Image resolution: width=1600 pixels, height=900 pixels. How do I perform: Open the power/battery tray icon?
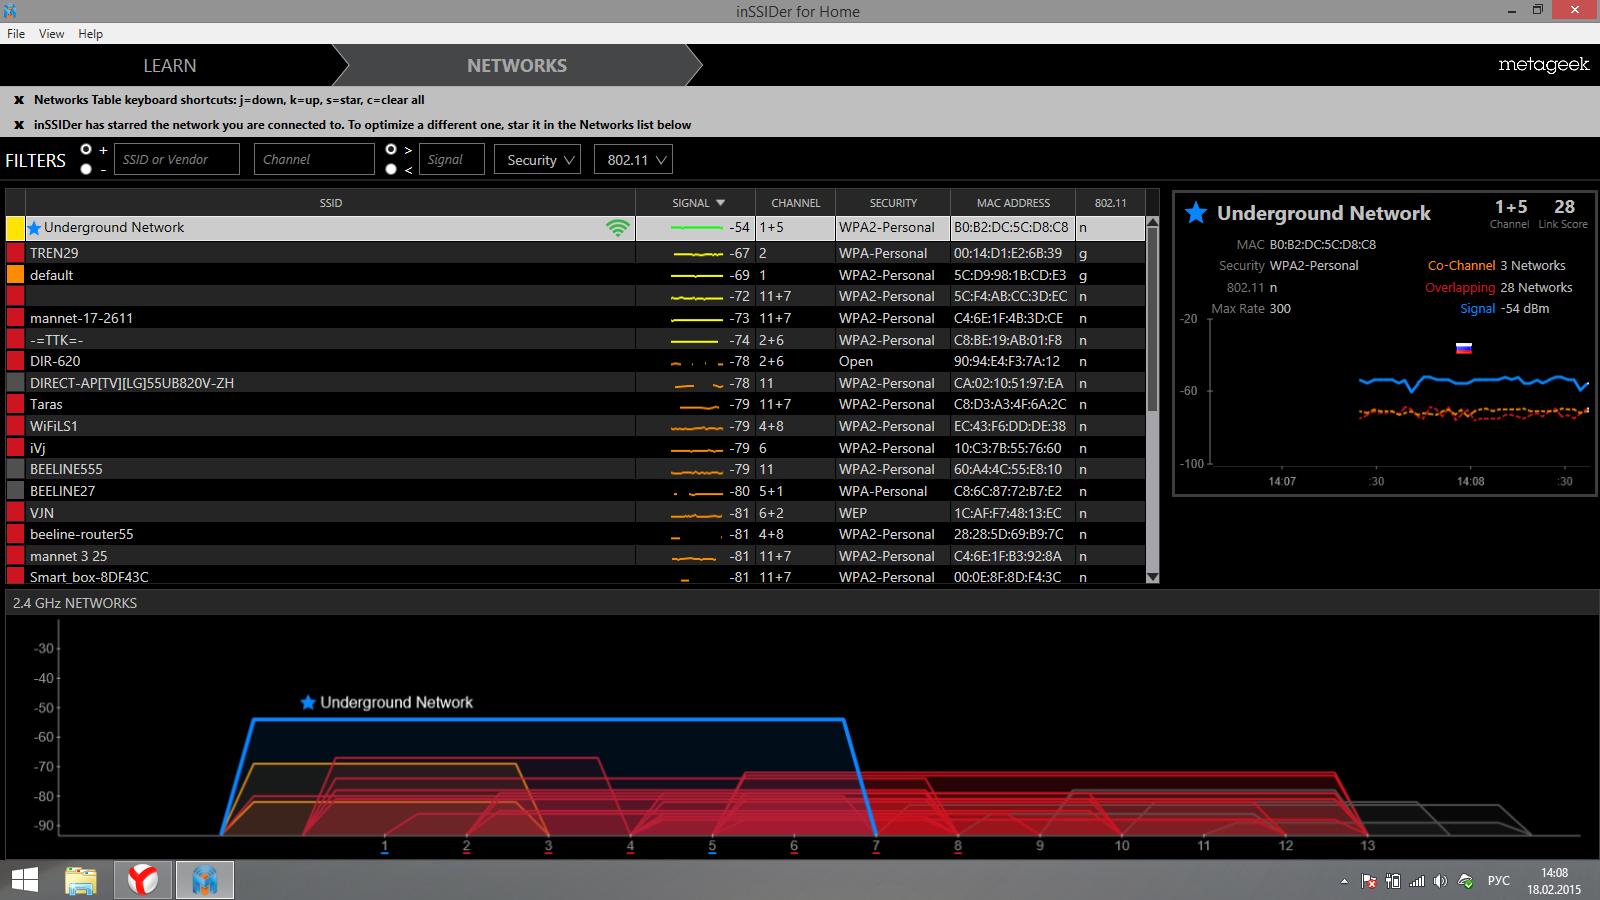coord(1393,881)
